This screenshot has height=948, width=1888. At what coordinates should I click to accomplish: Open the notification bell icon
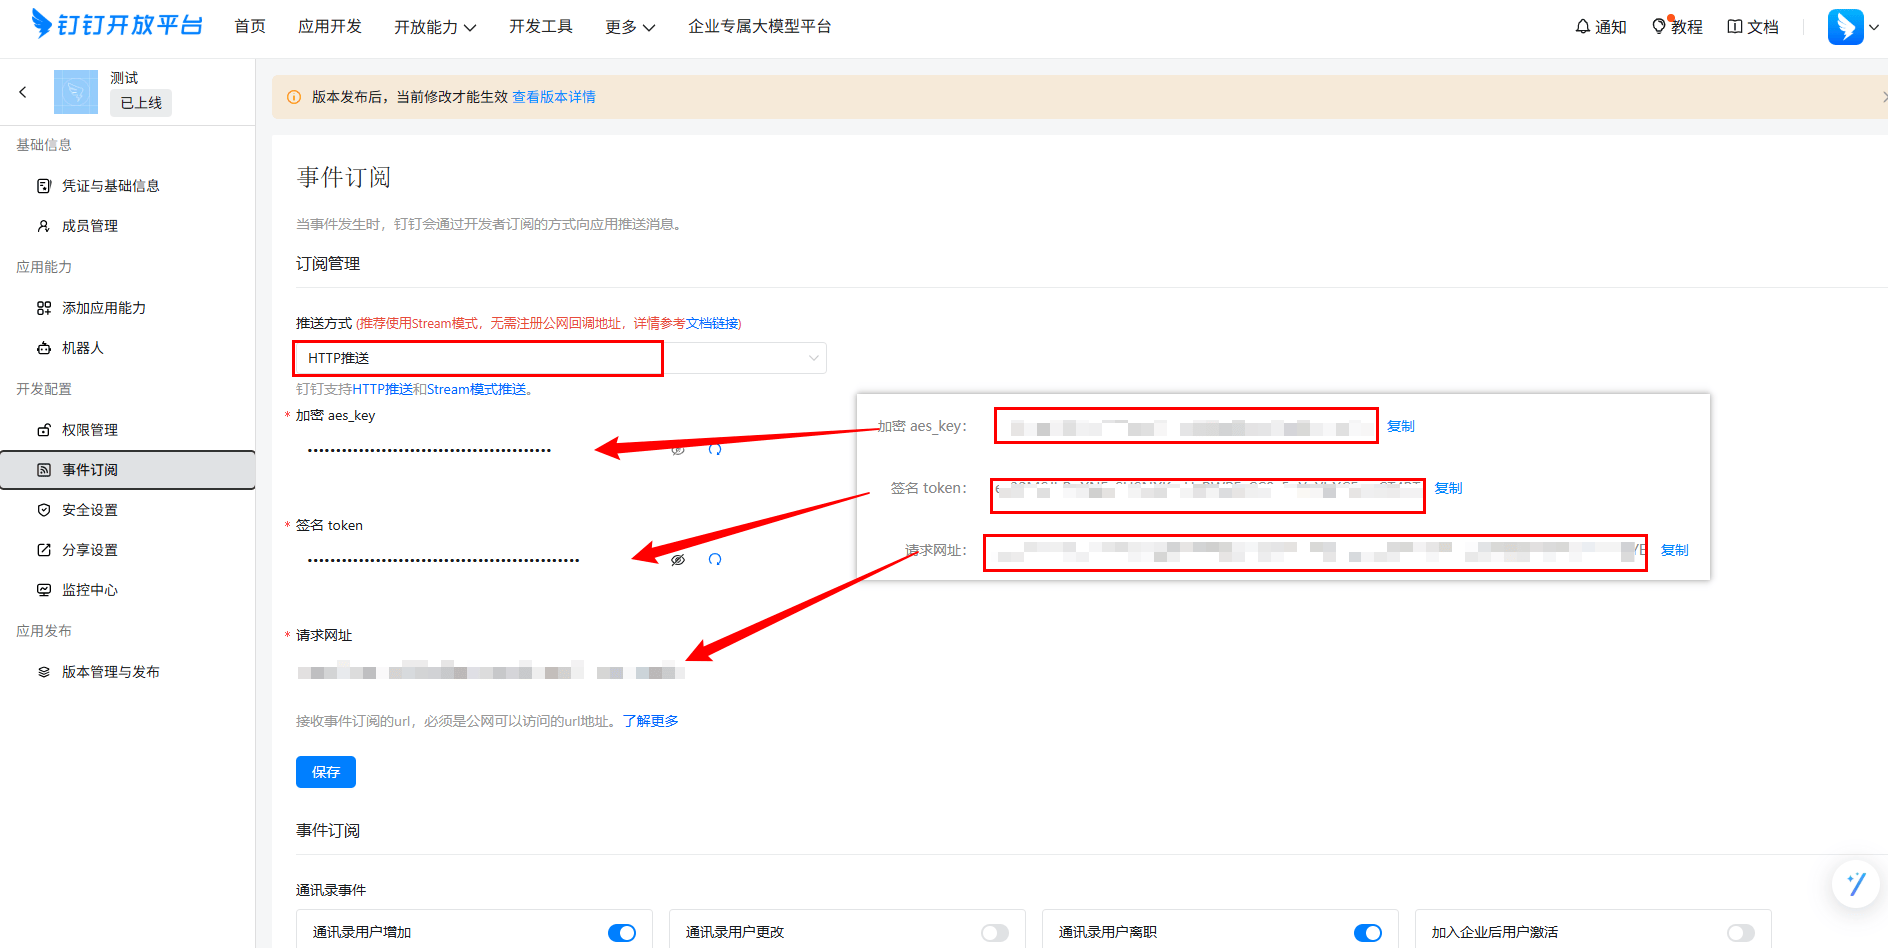pyautogui.click(x=1583, y=27)
